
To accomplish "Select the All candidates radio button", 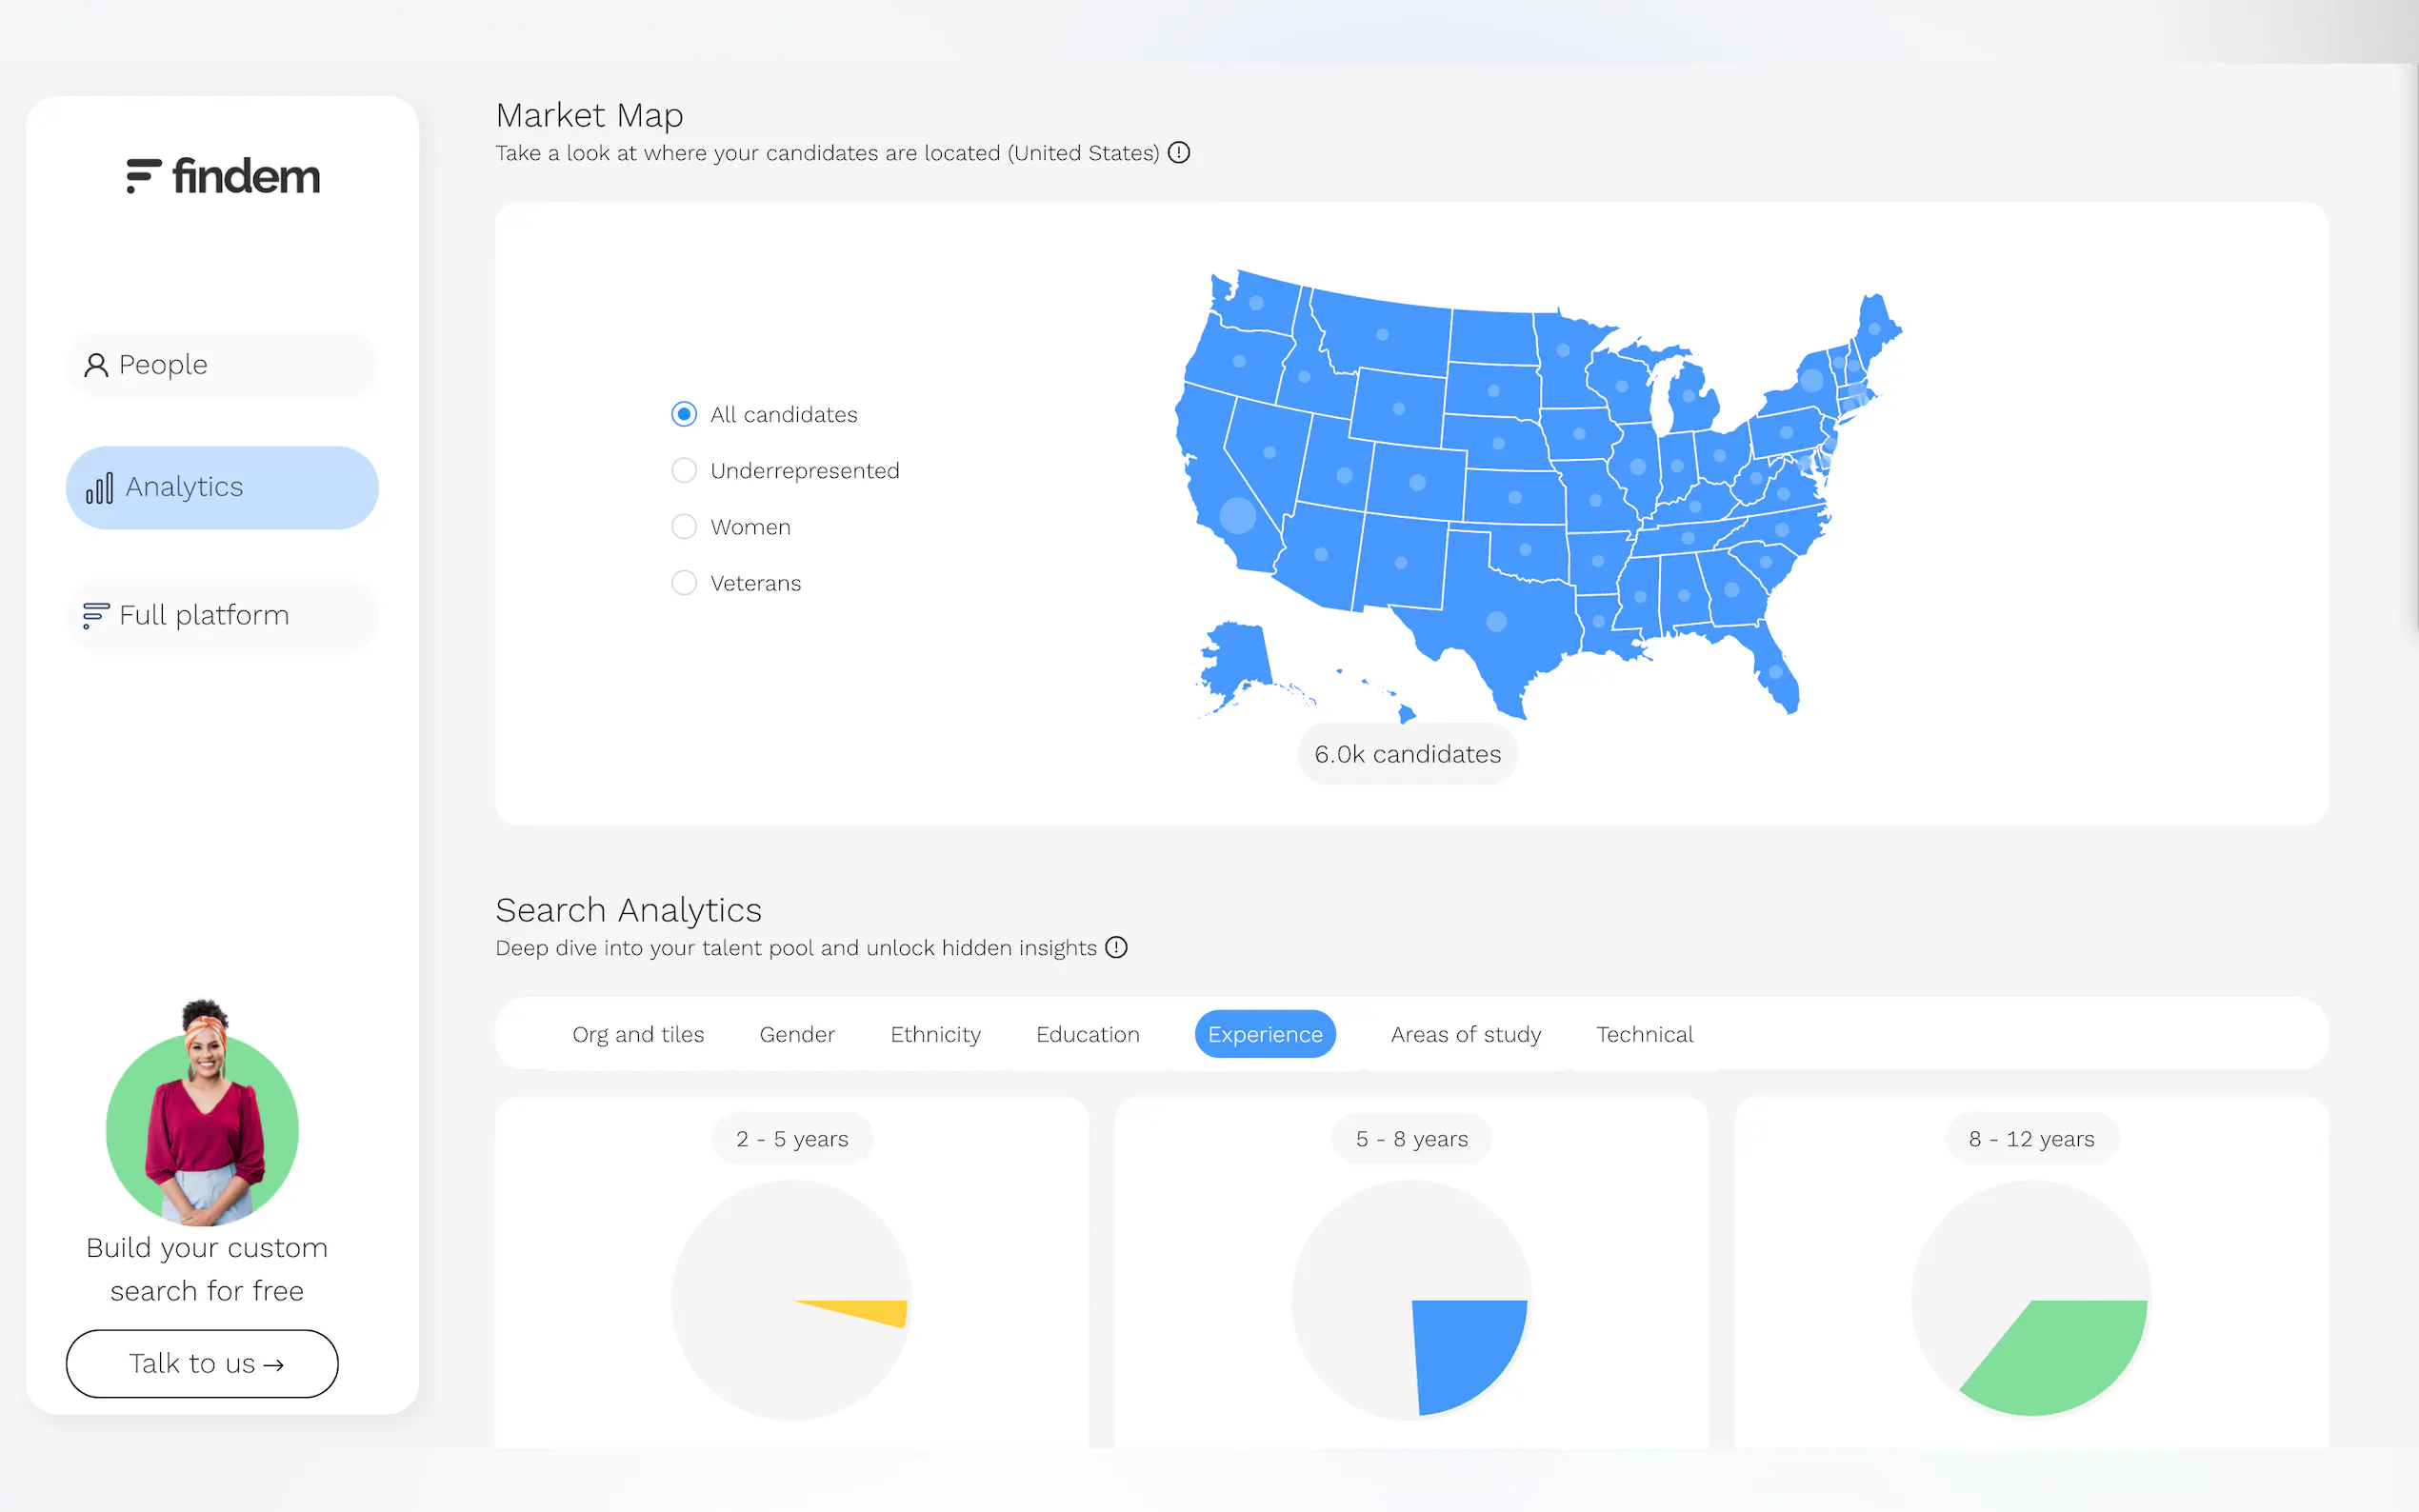I will pos(684,414).
